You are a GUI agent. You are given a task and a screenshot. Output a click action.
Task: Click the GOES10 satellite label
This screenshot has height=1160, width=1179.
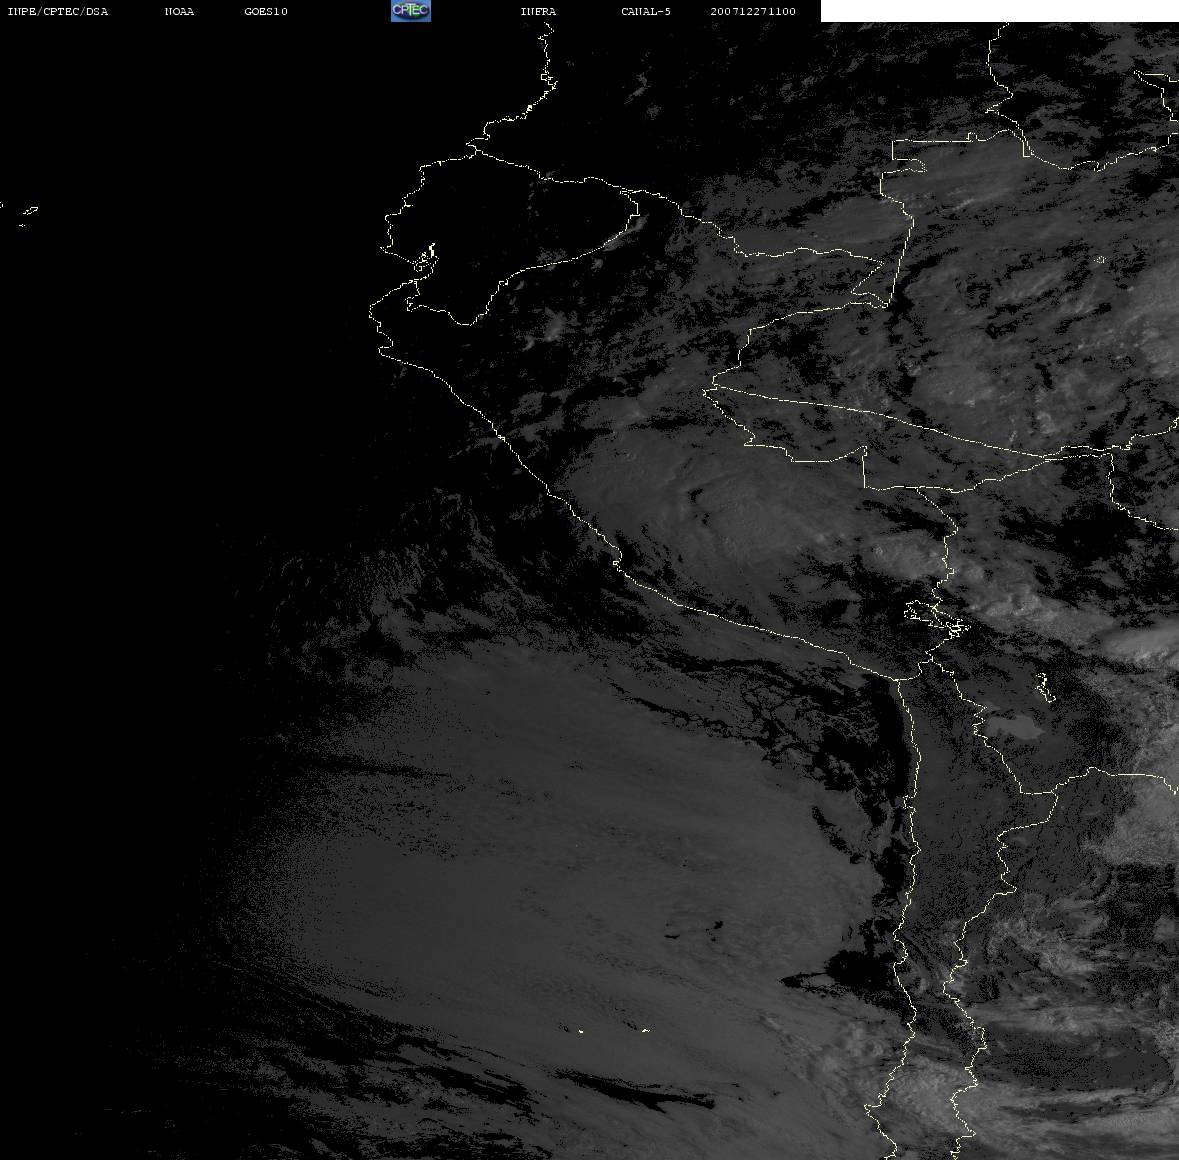coord(266,12)
